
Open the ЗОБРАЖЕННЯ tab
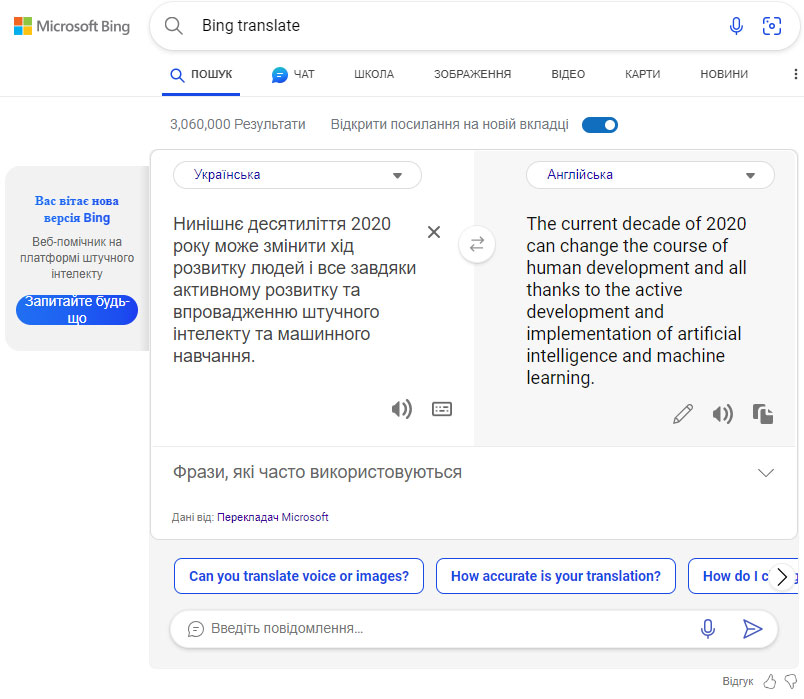(x=472, y=74)
